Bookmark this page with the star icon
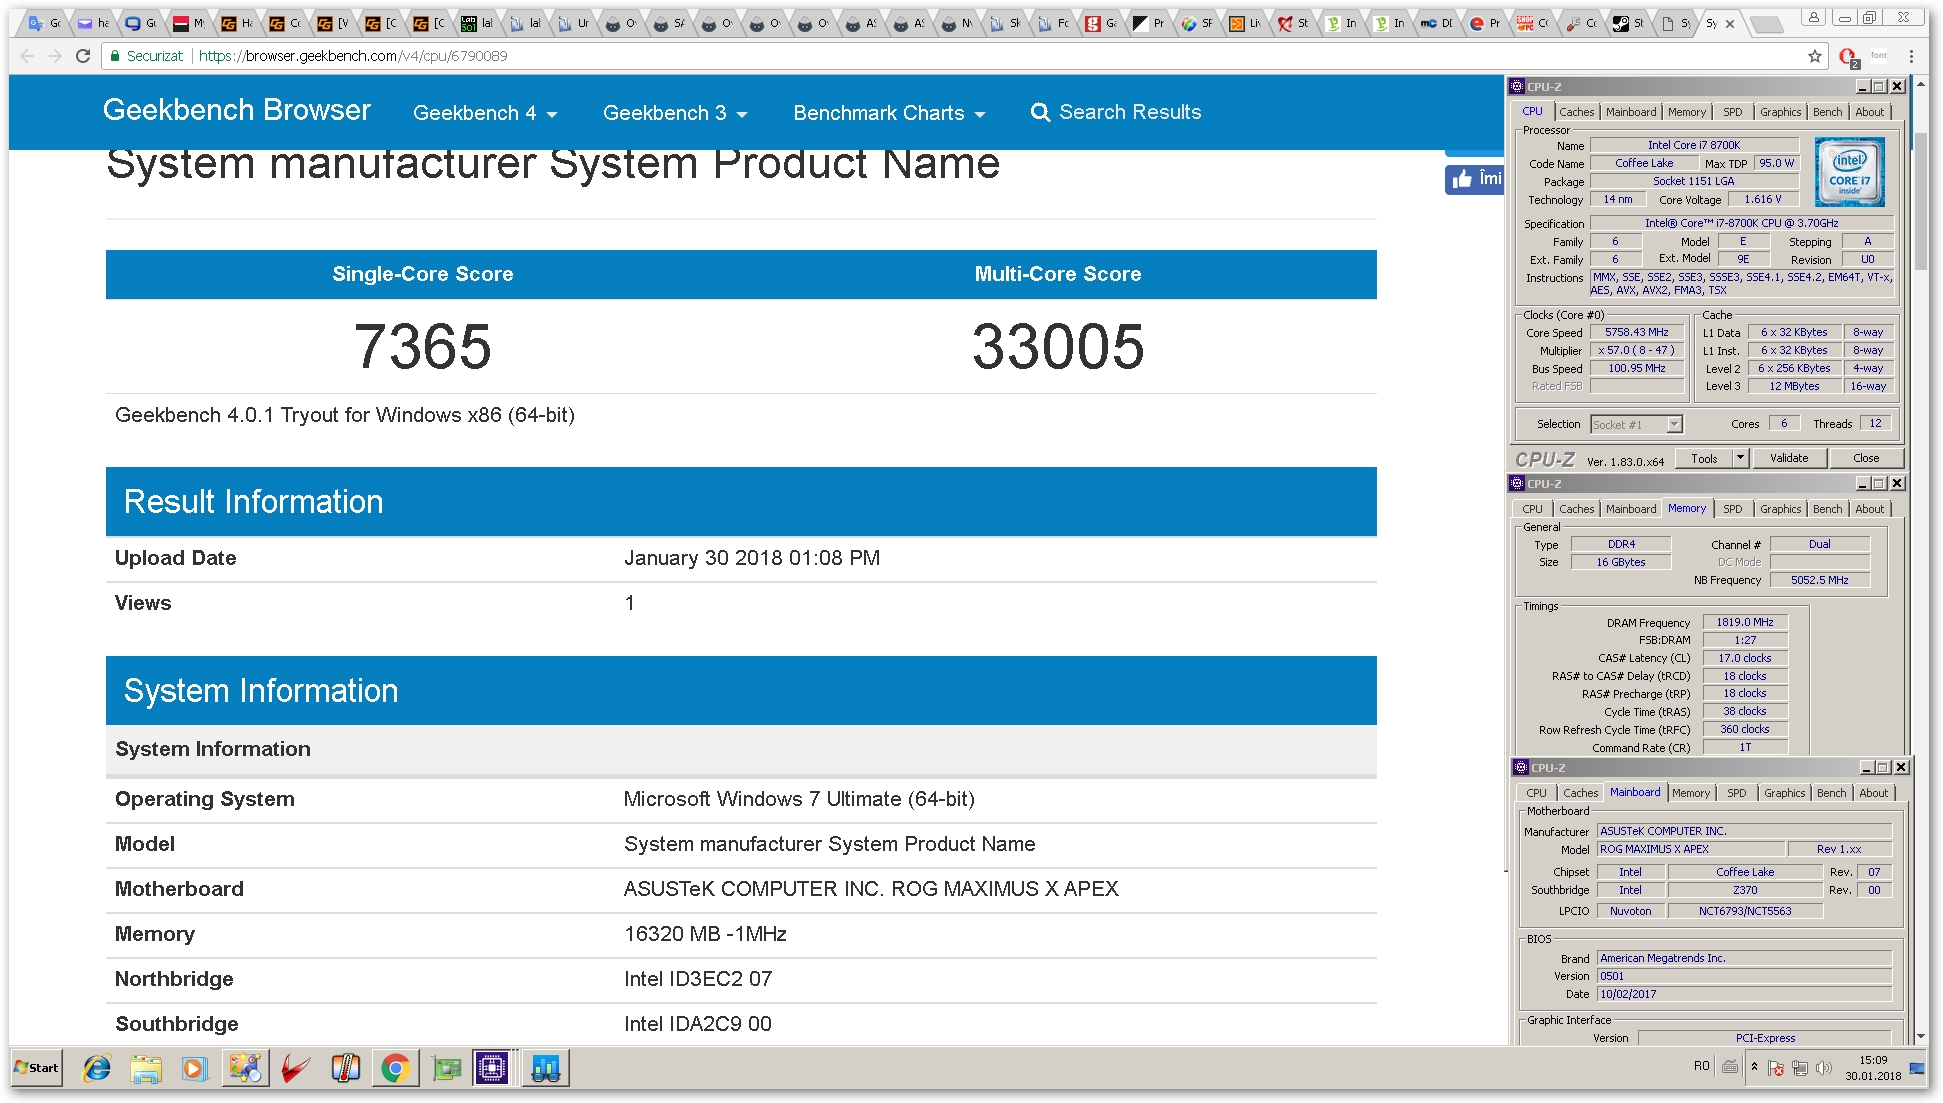The width and height of the screenshot is (1943, 1103). [1815, 56]
